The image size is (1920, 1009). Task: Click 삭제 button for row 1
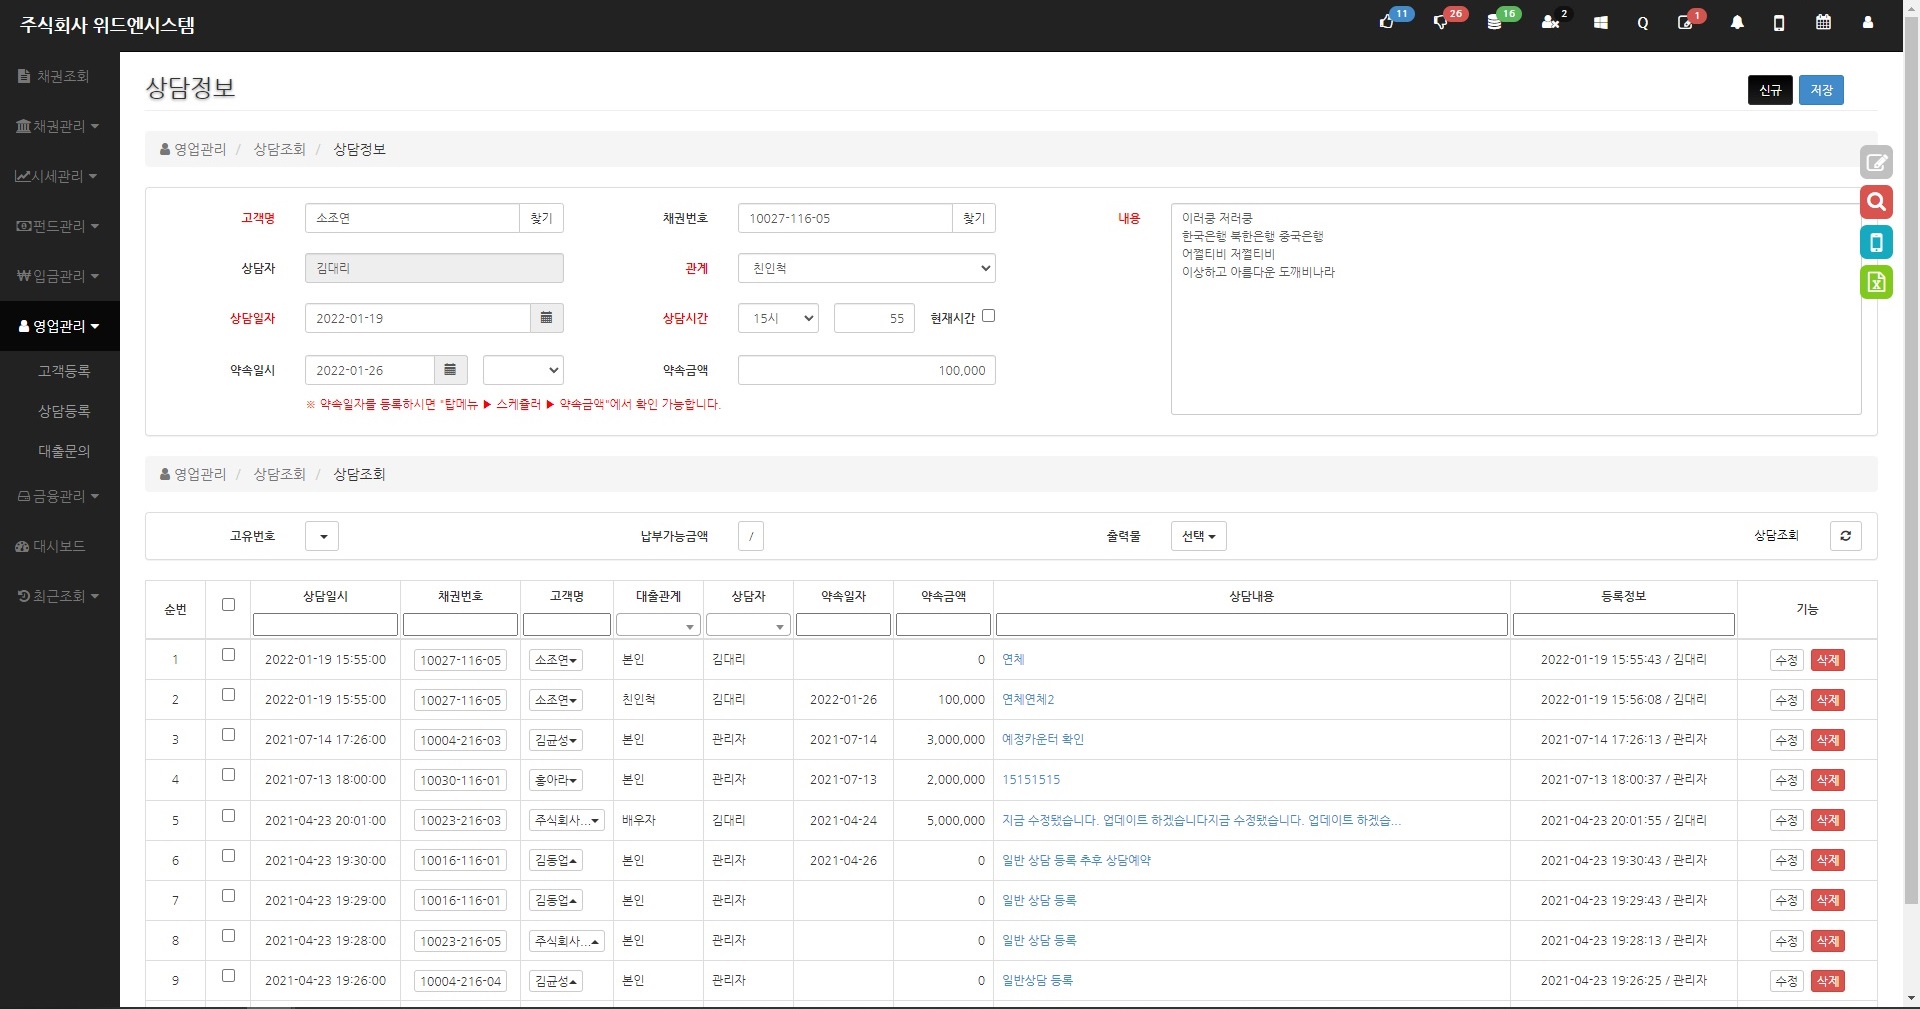tap(1827, 660)
